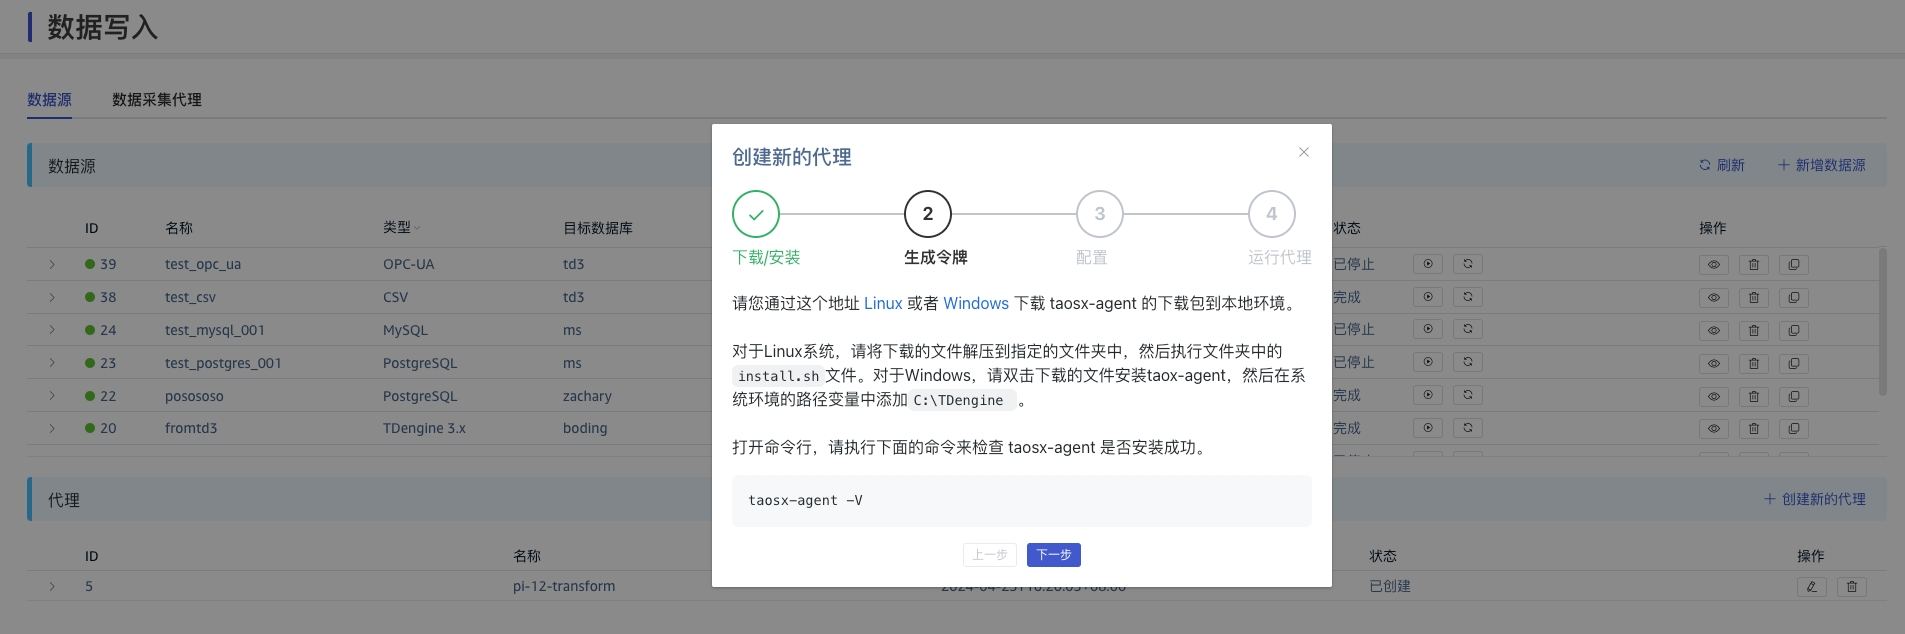1905x634 pixels.
Task: Open the Linux download link
Action: tap(883, 303)
